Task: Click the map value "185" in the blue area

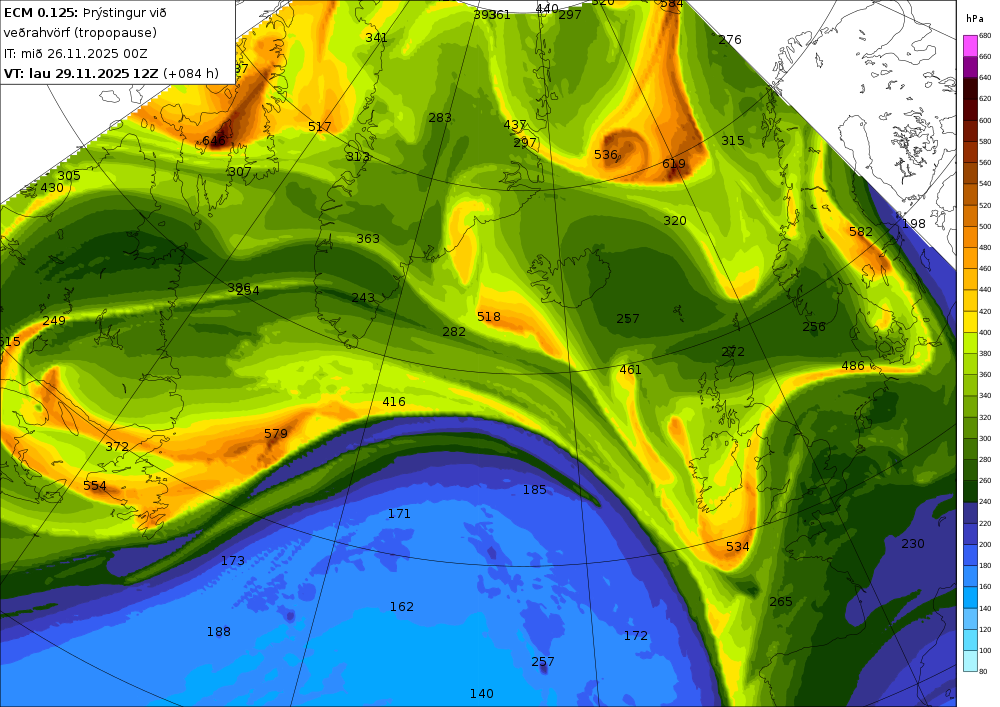Action: tap(534, 490)
